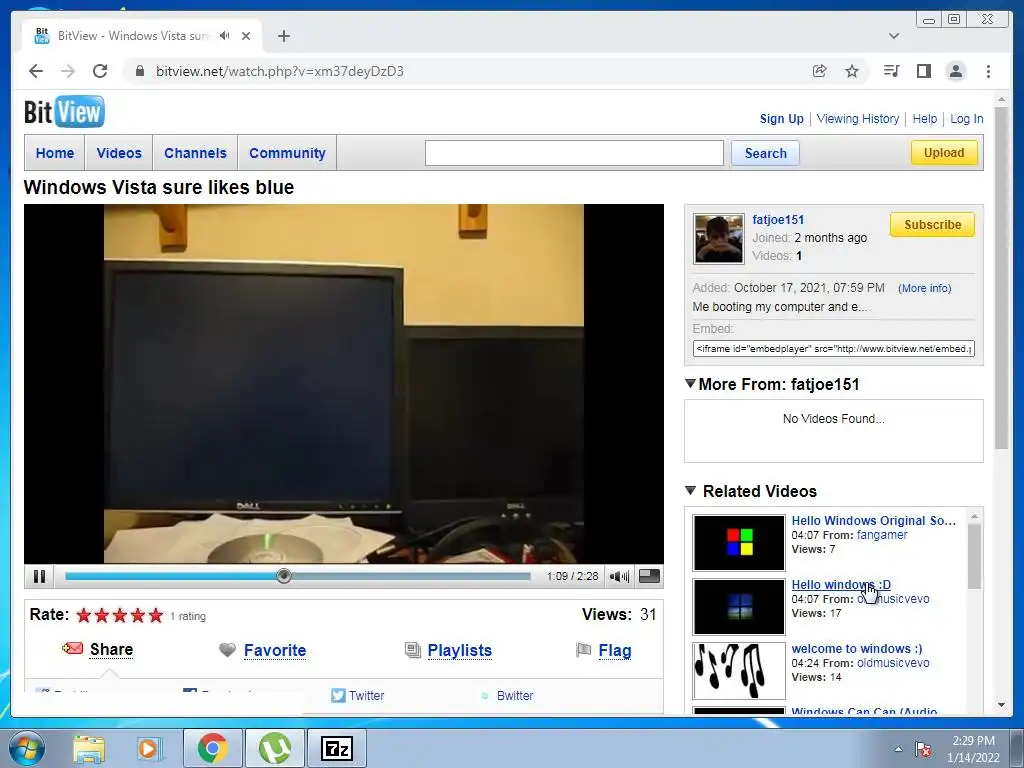Viewport: 1024px width, 768px height.
Task: Open Hello Windows Original thumbnail
Action: click(739, 543)
